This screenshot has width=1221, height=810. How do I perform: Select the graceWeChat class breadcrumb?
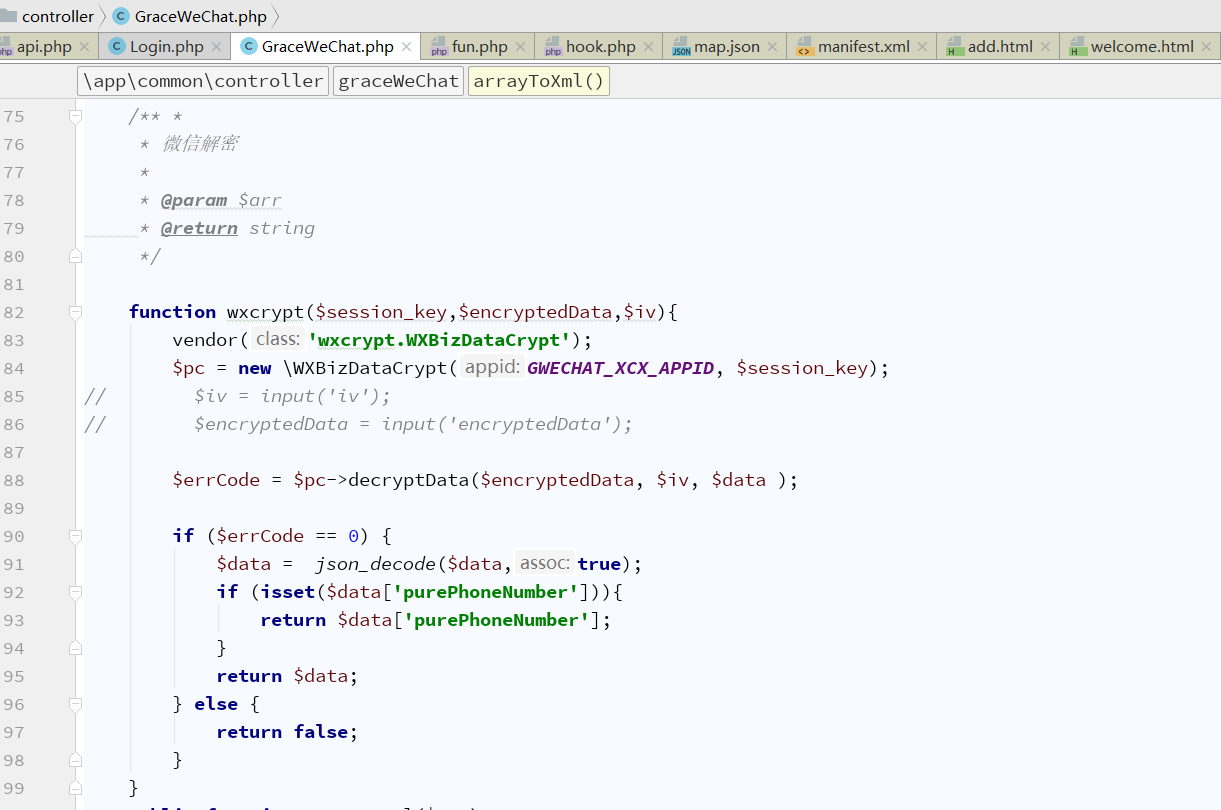point(398,81)
